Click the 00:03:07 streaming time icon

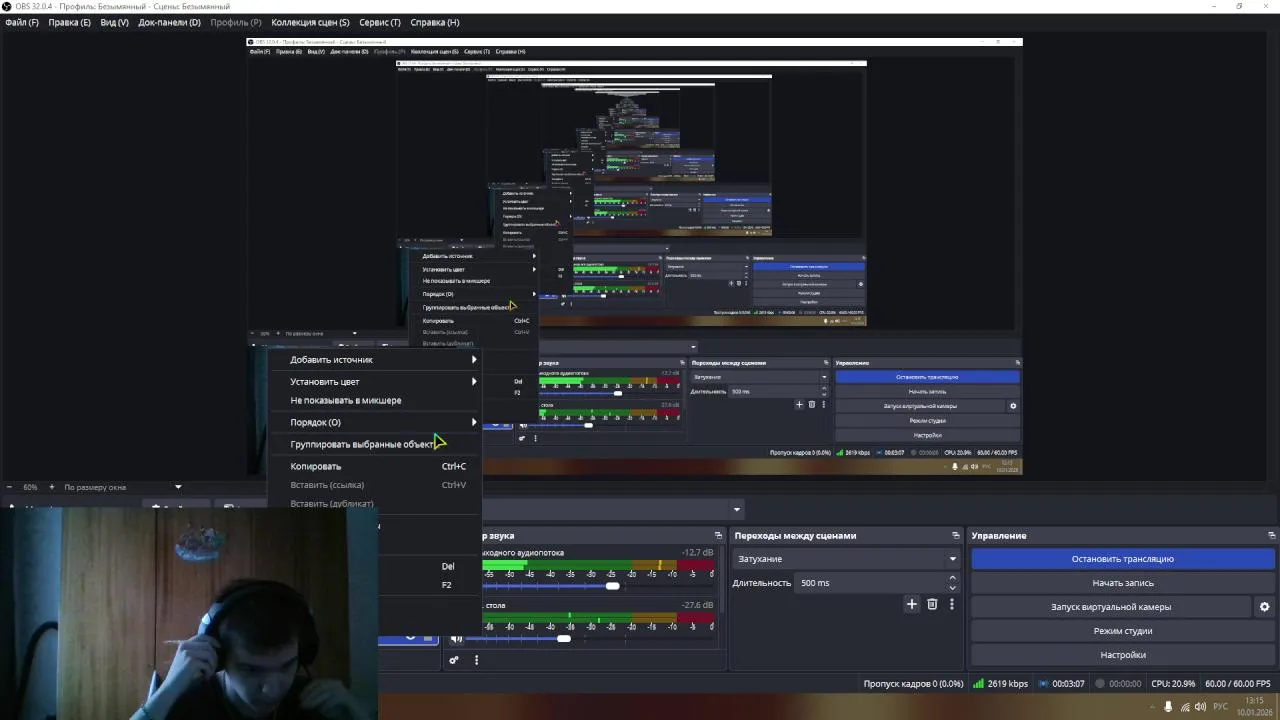point(1045,684)
